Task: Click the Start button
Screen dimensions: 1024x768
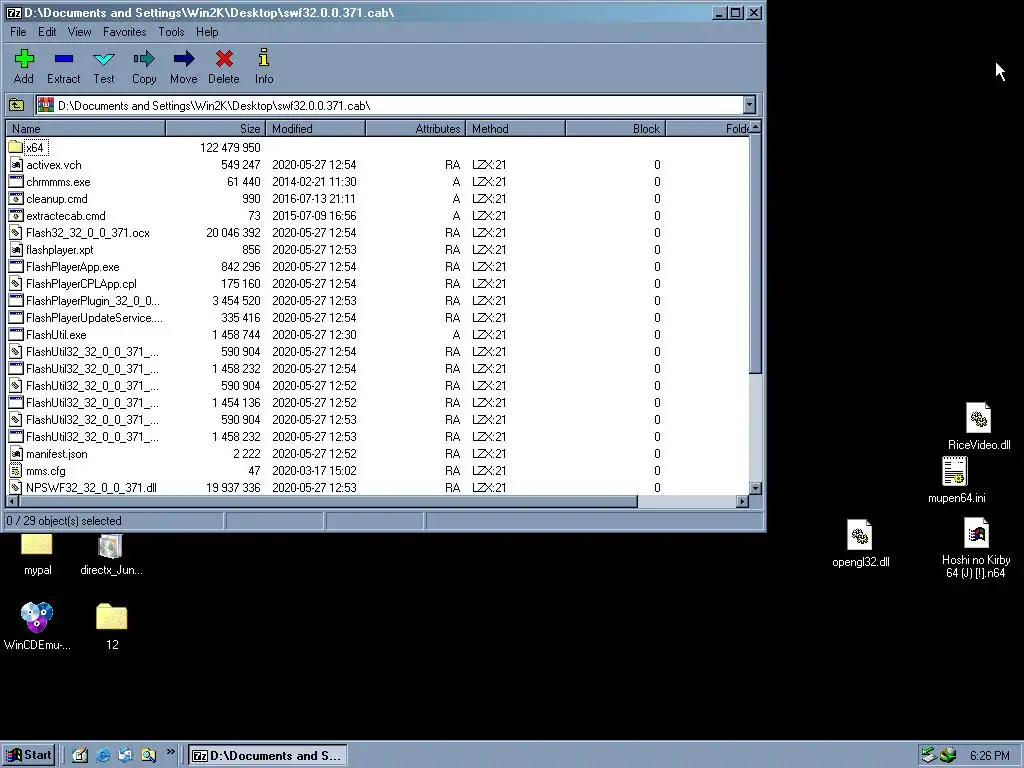Action: [28, 756]
